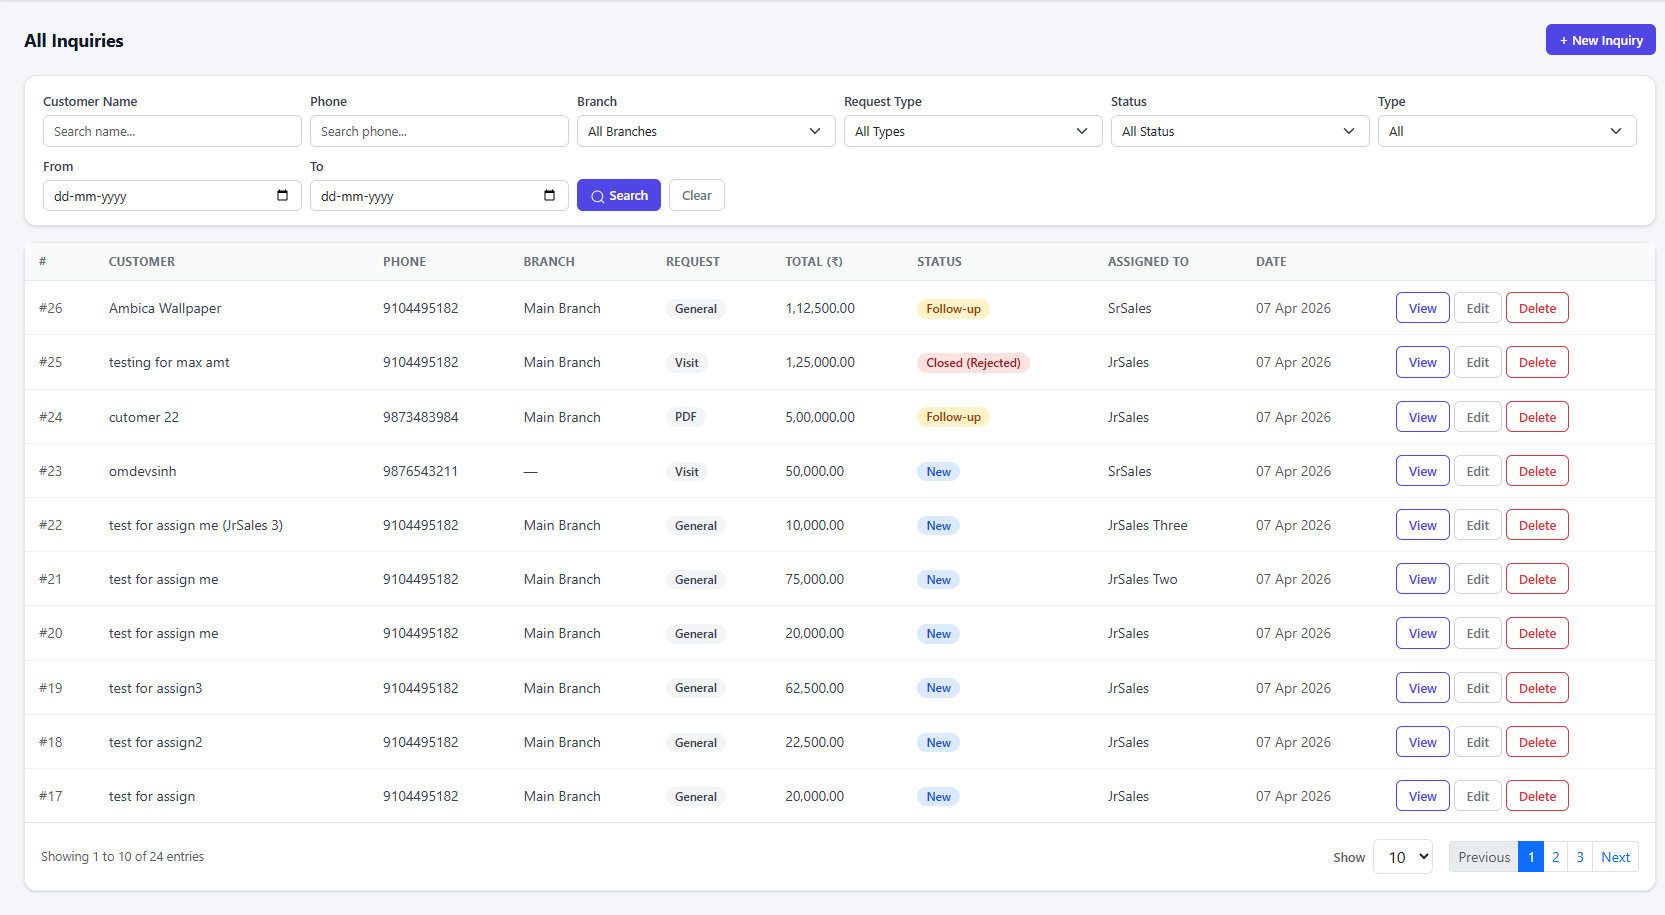The width and height of the screenshot is (1665, 915).
Task: Focus the Customer Name search field
Action: [x=172, y=131]
